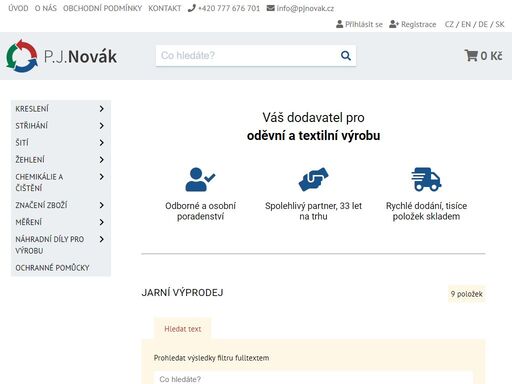Image resolution: width=512 pixels, height=384 pixels.
Task: Switch language to CZ
Action: (449, 24)
